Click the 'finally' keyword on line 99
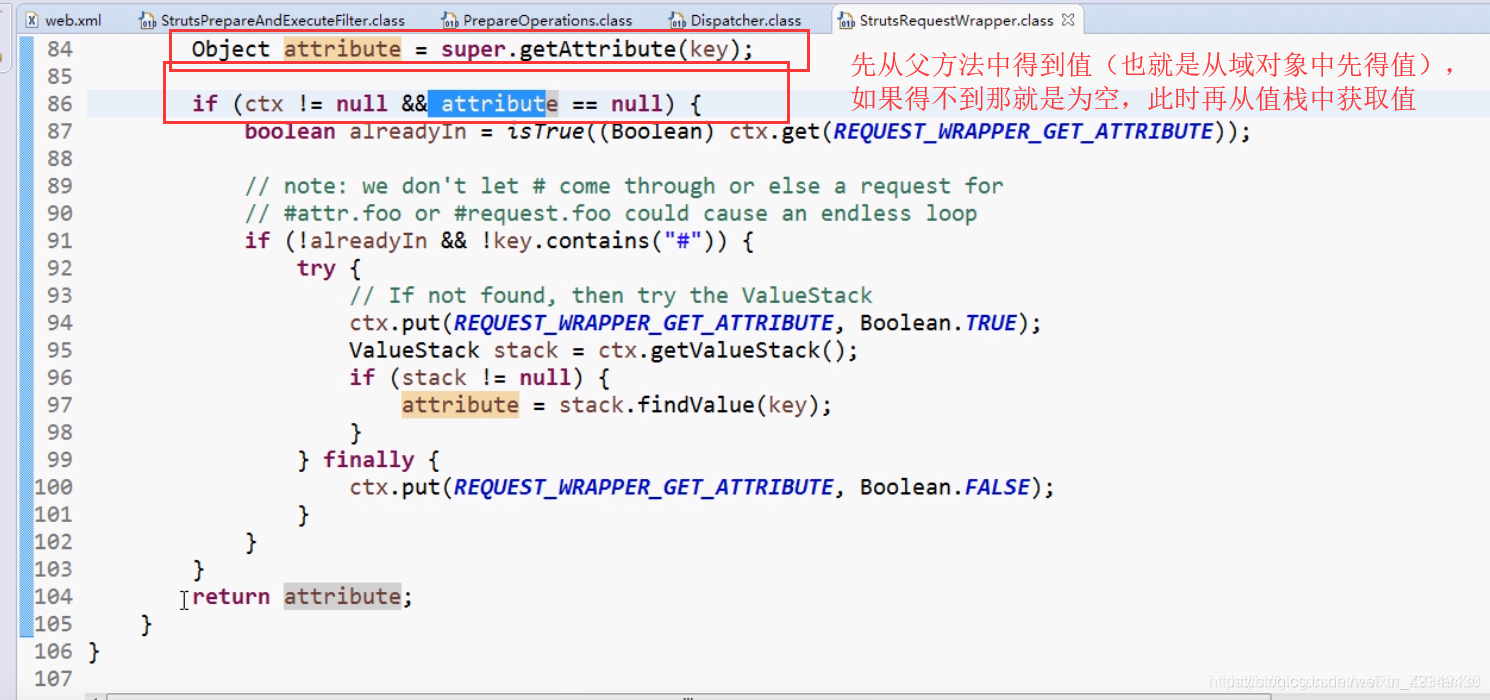 (x=368, y=459)
